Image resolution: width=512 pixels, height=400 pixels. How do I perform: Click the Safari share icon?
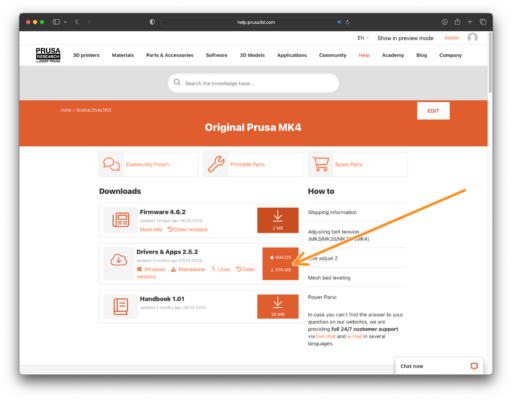click(457, 22)
